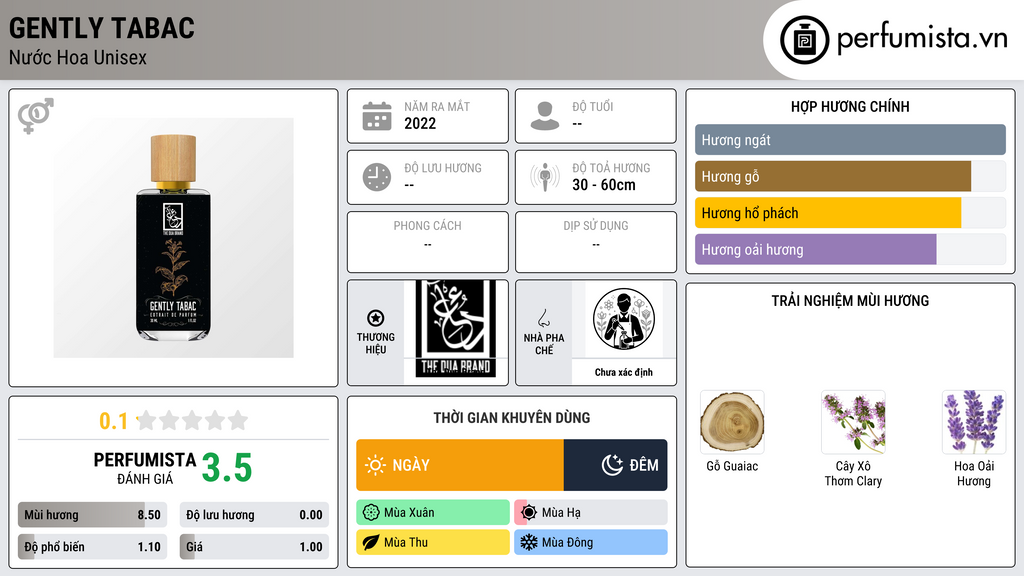This screenshot has height=576, width=1024.
Task: Click the Hoa Oải Hương note caption
Action: (x=974, y=473)
